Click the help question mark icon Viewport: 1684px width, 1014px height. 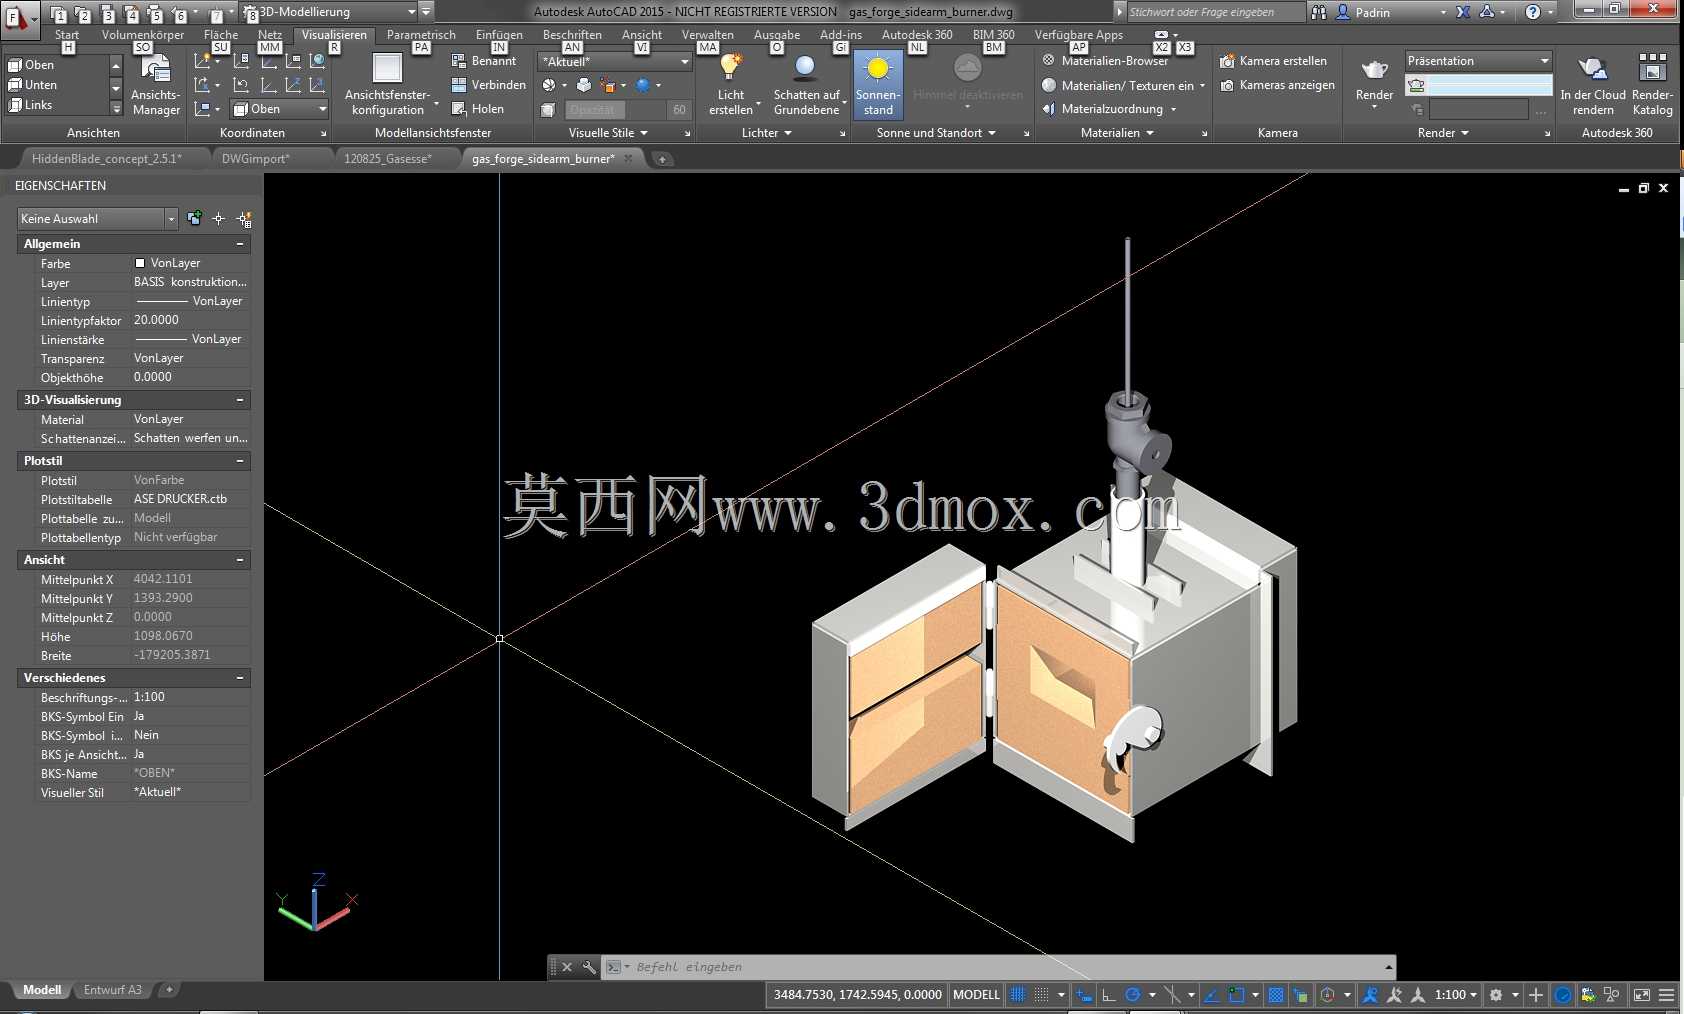pos(1532,12)
